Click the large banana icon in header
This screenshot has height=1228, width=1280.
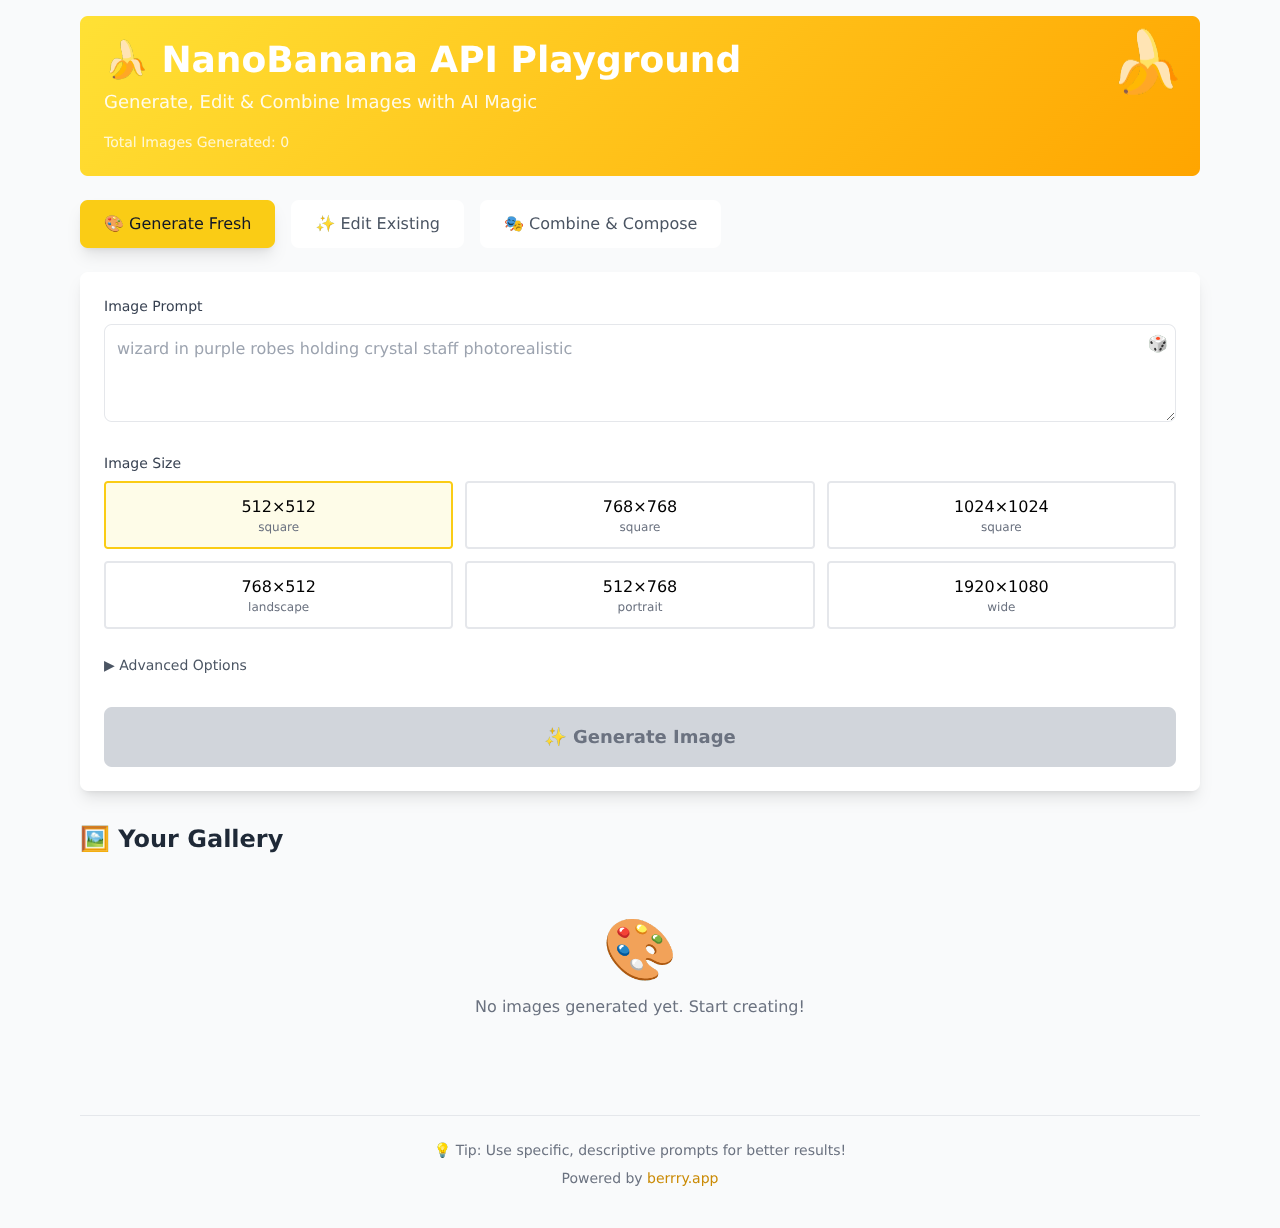point(1147,62)
